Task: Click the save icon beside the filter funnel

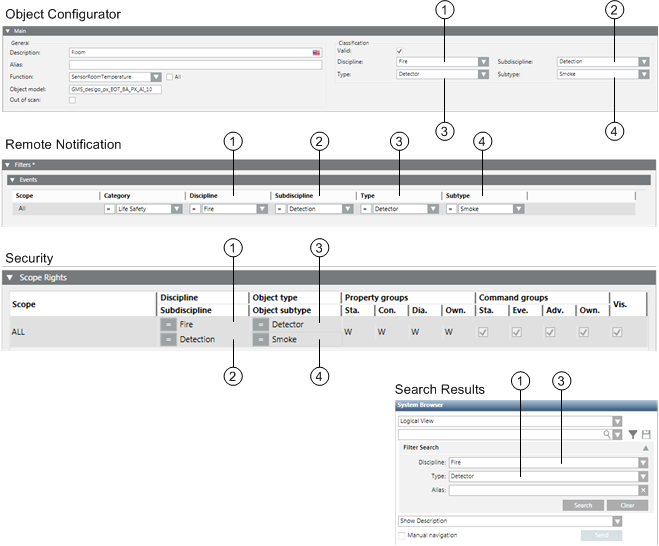Action: click(646, 435)
